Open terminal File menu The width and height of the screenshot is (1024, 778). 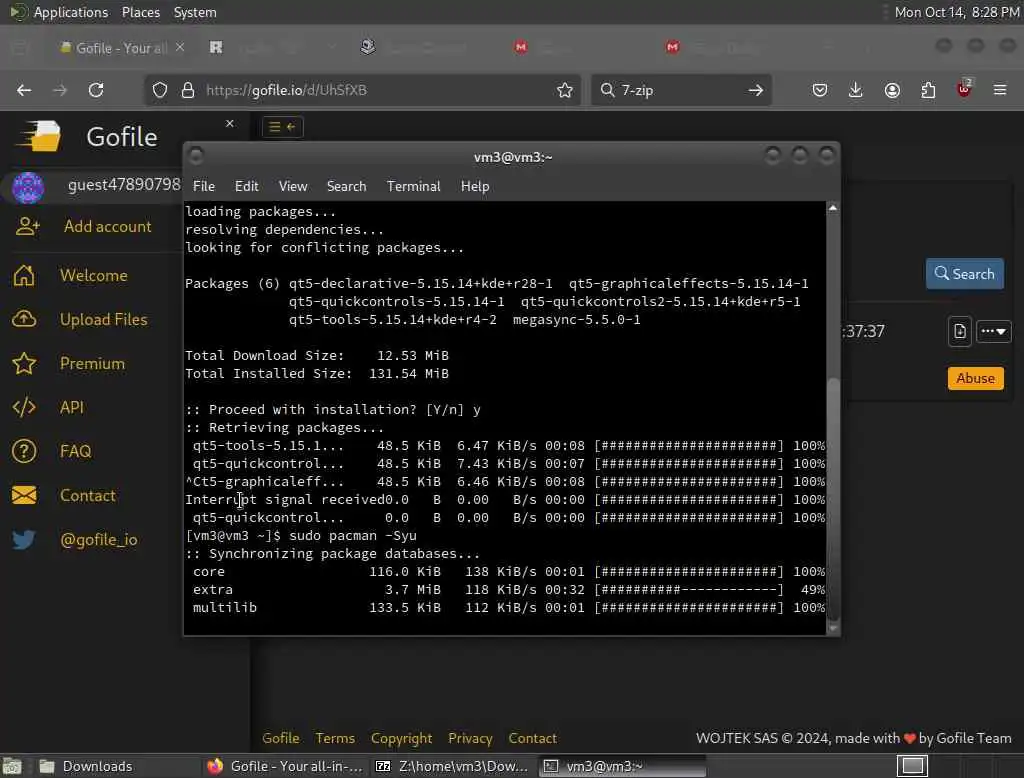click(x=204, y=186)
